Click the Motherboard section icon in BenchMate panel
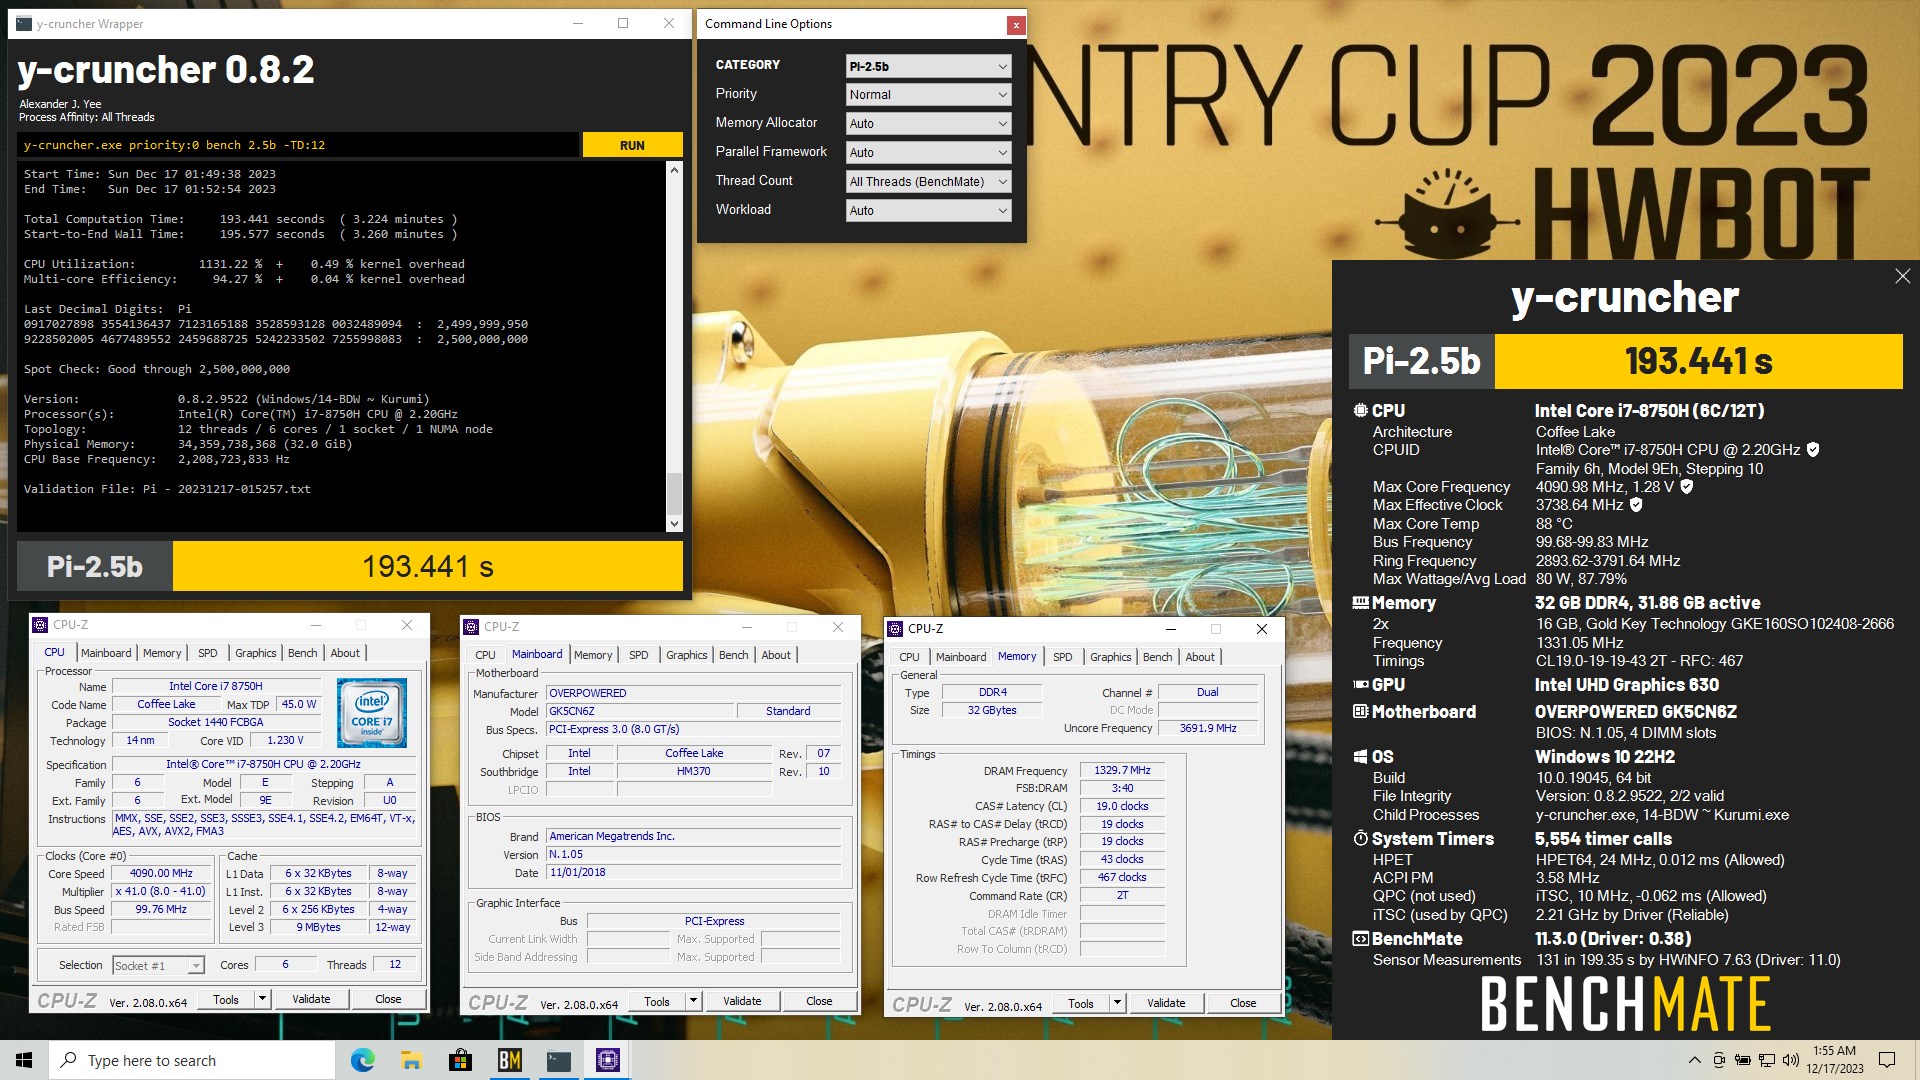 coord(1360,712)
